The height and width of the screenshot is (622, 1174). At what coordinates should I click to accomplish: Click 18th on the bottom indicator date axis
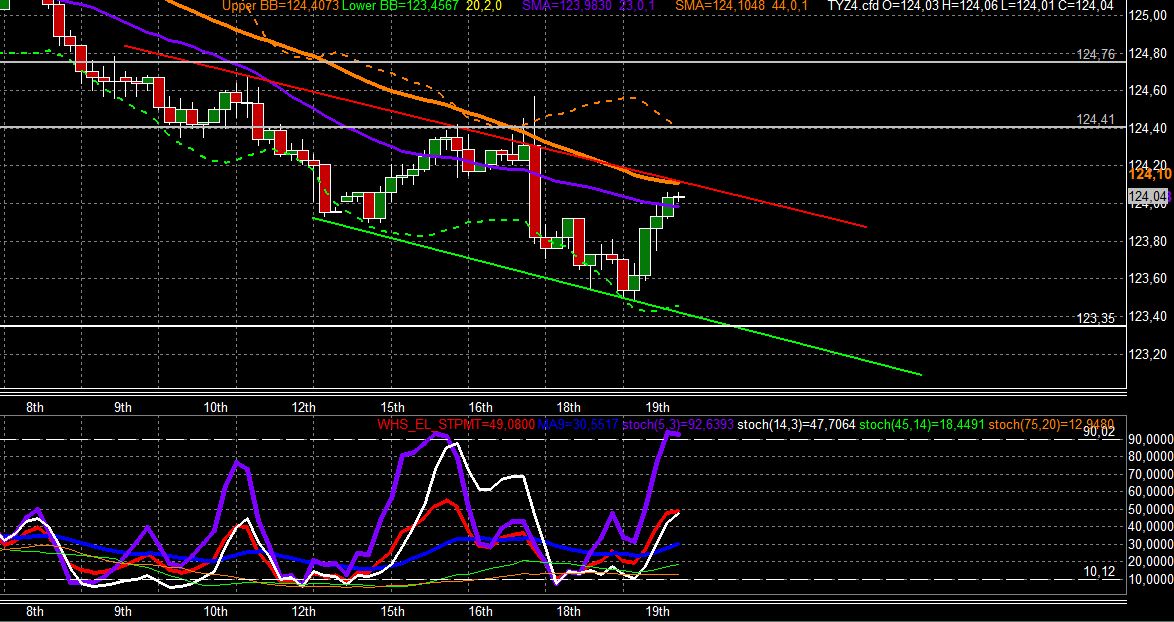point(569,611)
